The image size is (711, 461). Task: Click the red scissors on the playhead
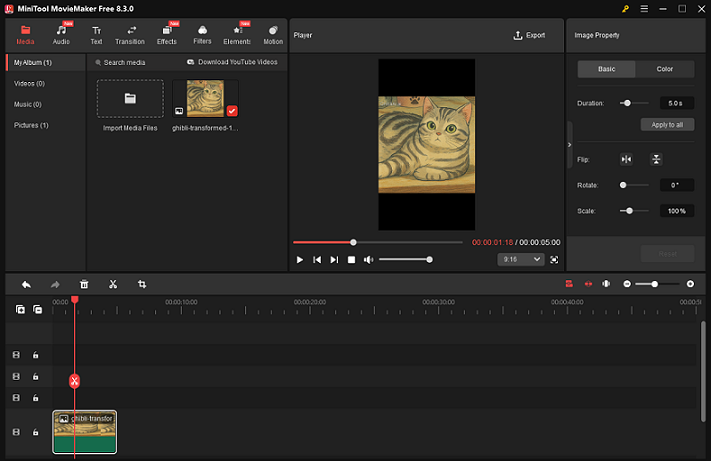[x=74, y=381]
